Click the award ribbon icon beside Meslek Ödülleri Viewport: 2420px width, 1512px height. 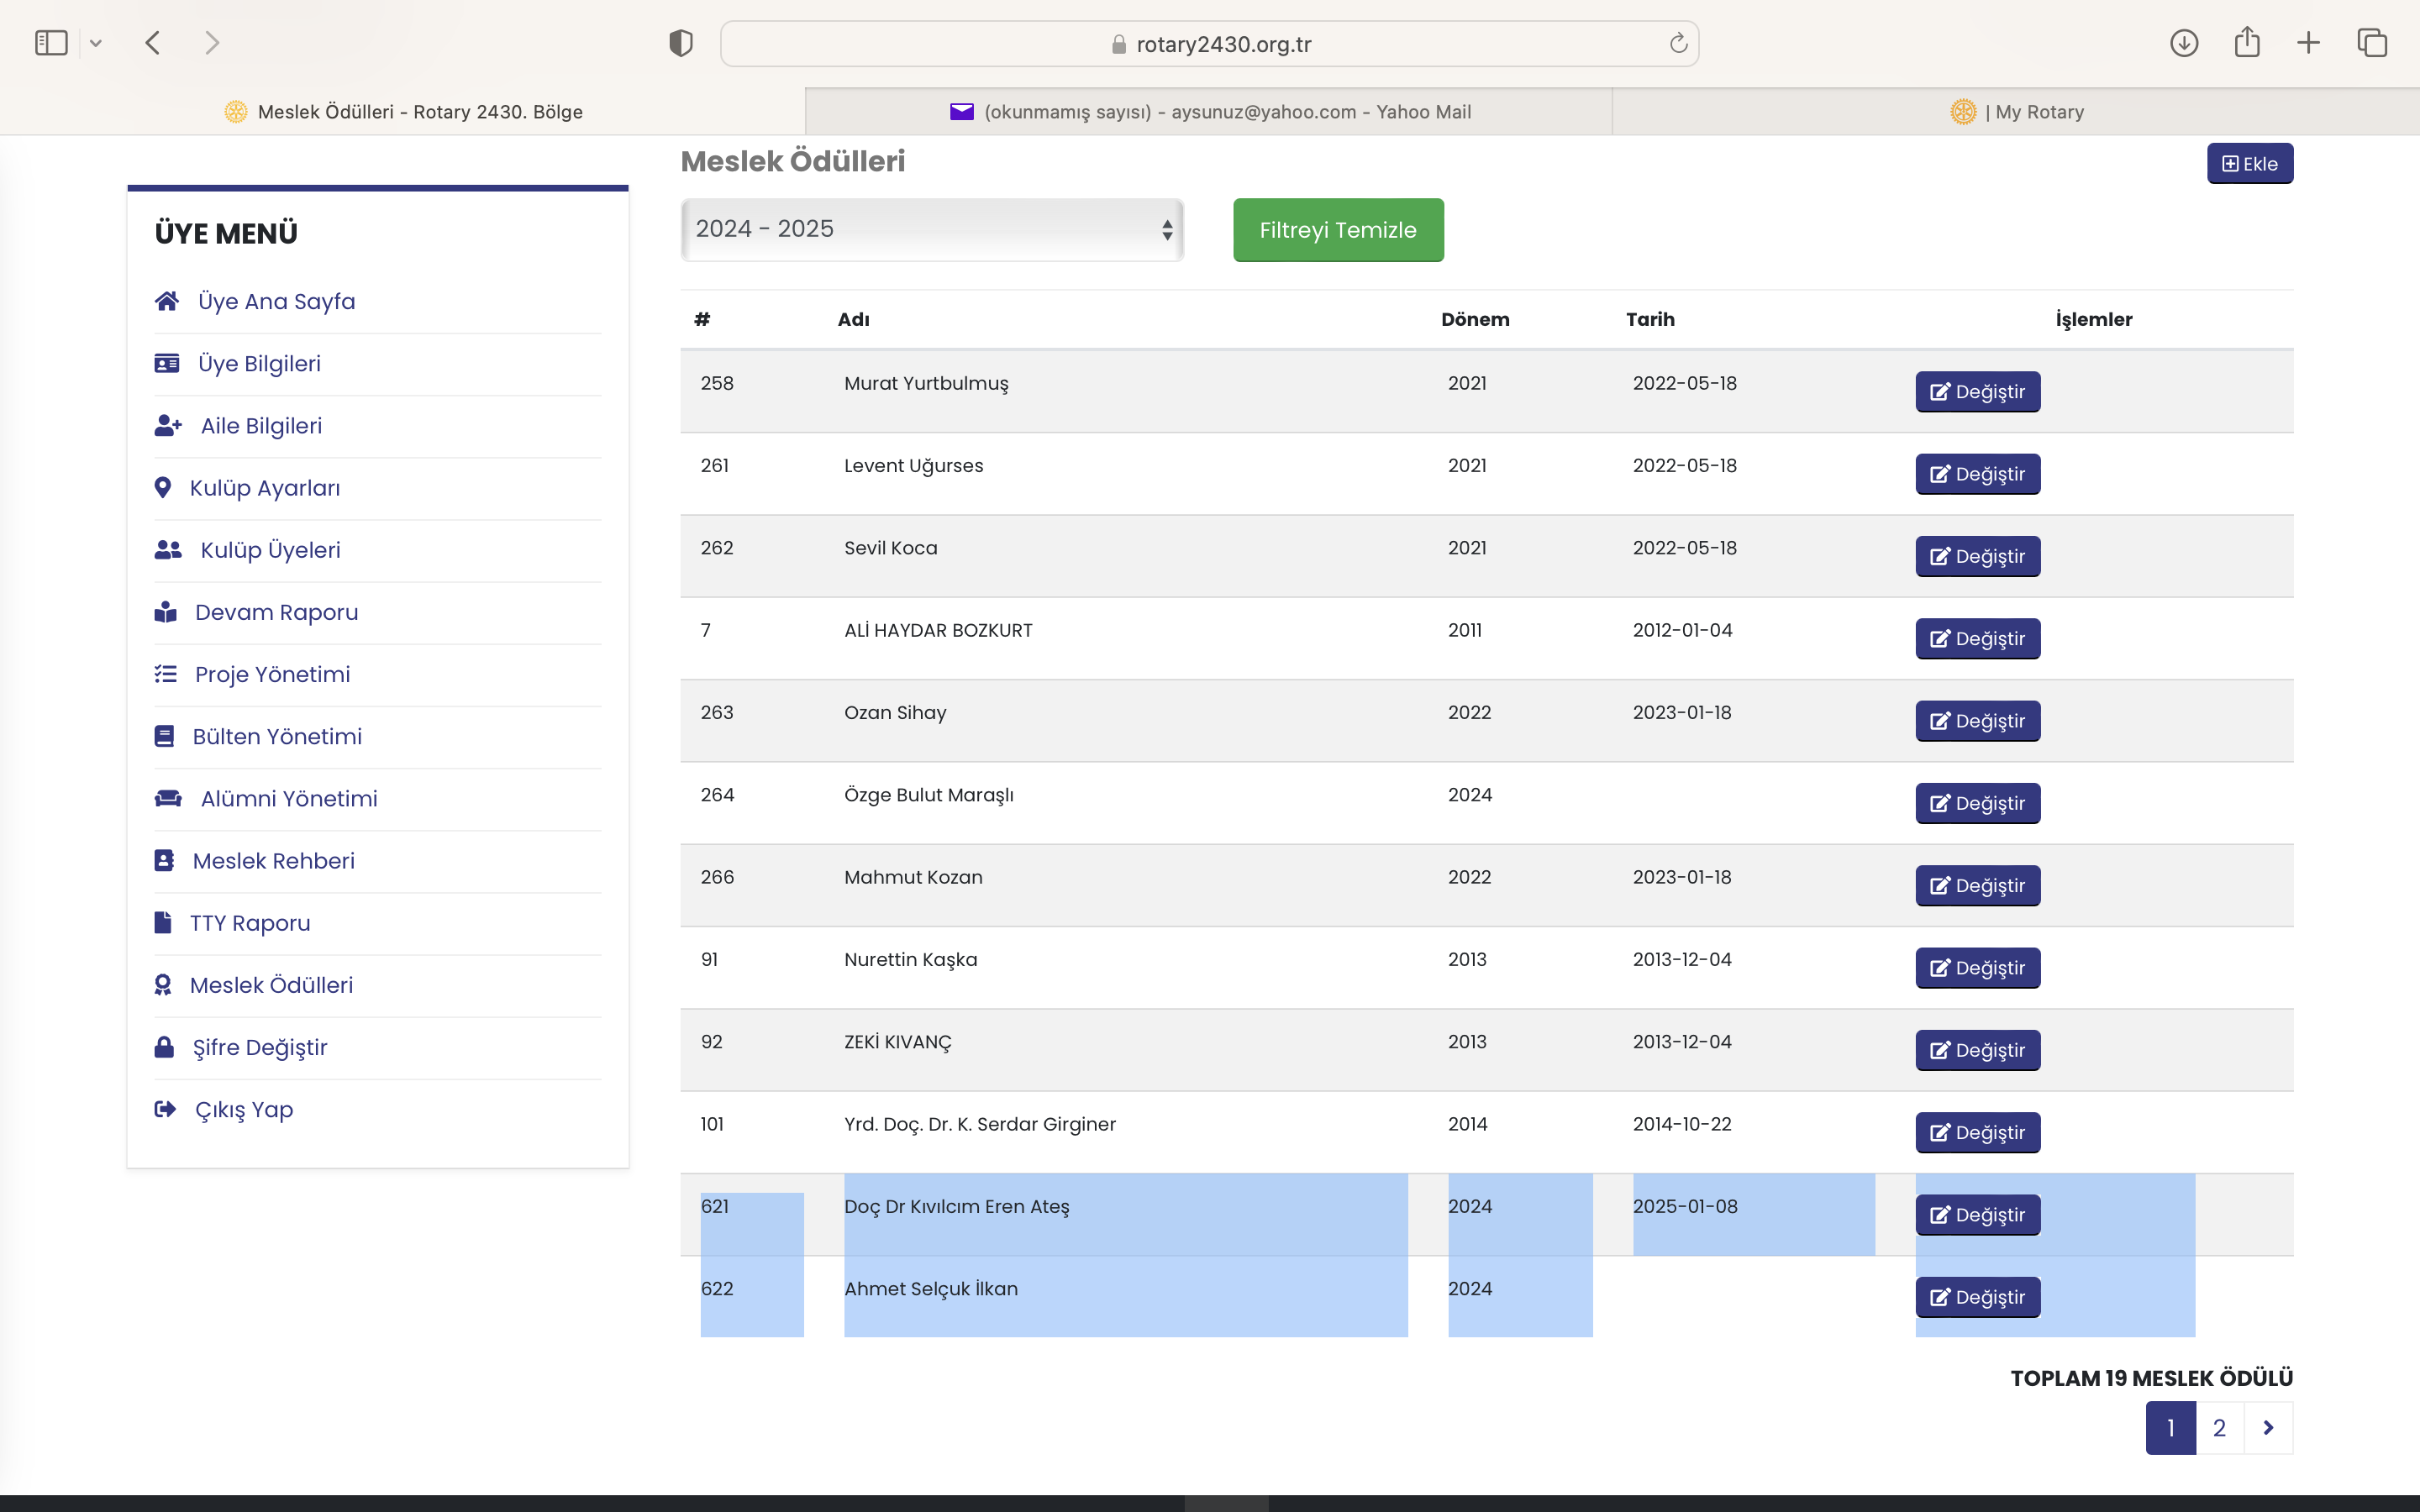[x=163, y=985]
